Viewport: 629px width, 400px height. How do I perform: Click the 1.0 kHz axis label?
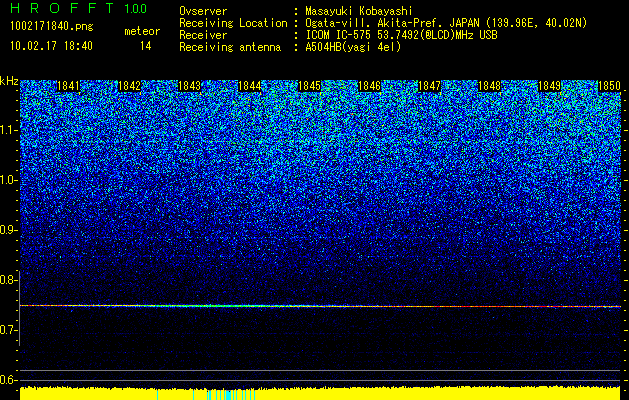9,180
